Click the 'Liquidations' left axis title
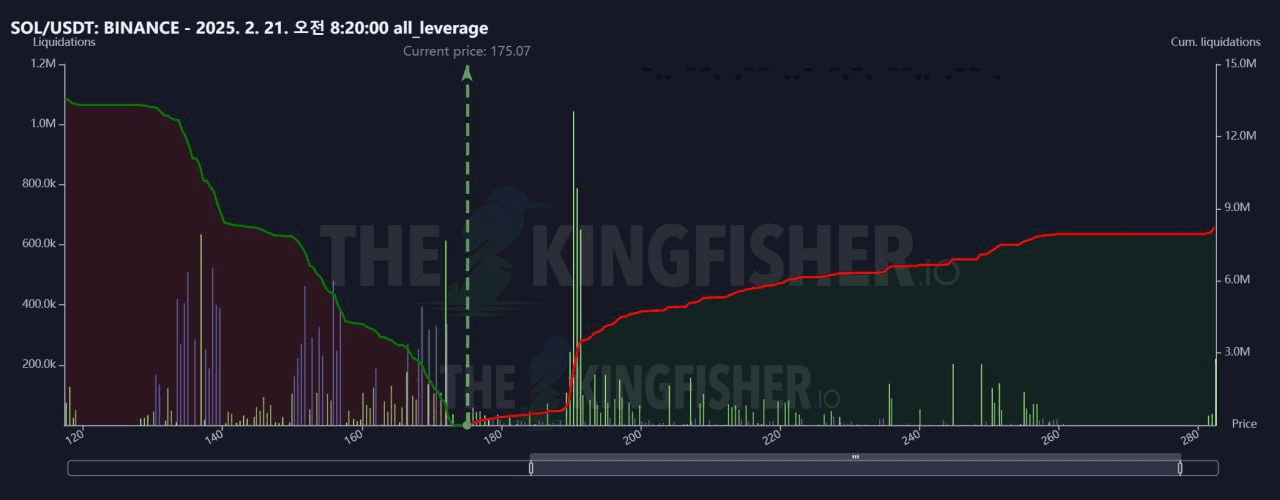The width and height of the screenshot is (1280, 500). pos(64,42)
